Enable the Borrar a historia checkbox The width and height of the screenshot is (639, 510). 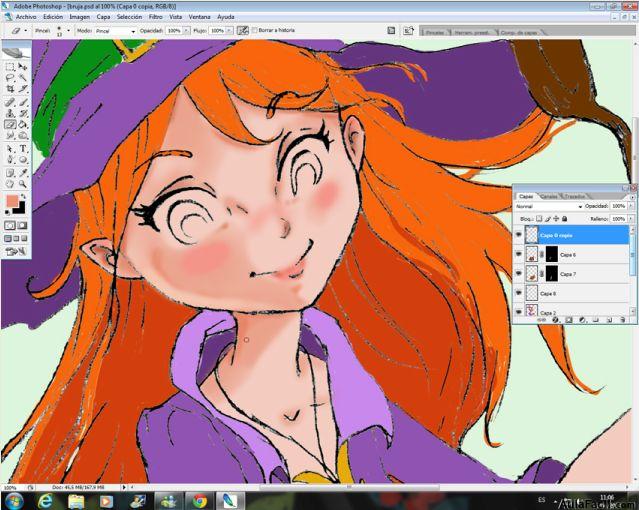click(x=255, y=30)
